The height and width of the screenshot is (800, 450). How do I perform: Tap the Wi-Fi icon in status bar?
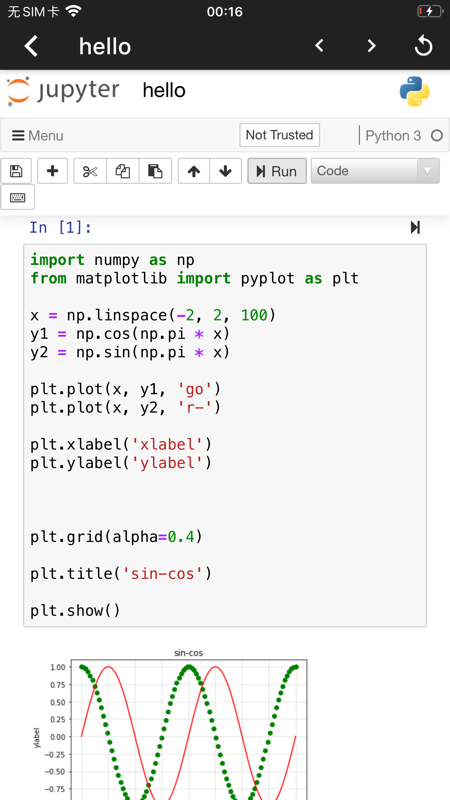click(x=74, y=11)
